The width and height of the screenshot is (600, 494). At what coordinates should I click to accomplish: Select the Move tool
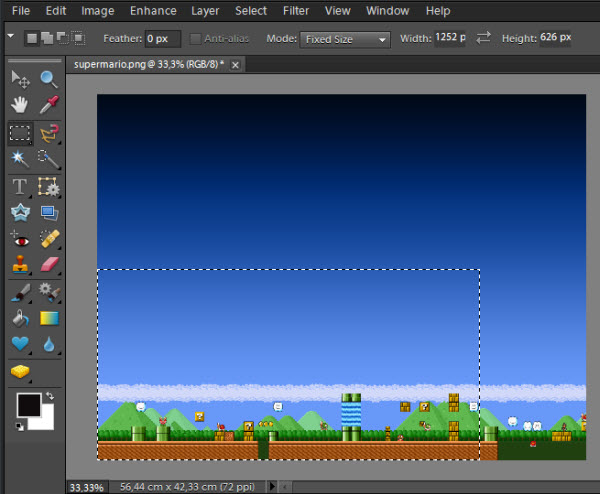pyautogui.click(x=20, y=80)
